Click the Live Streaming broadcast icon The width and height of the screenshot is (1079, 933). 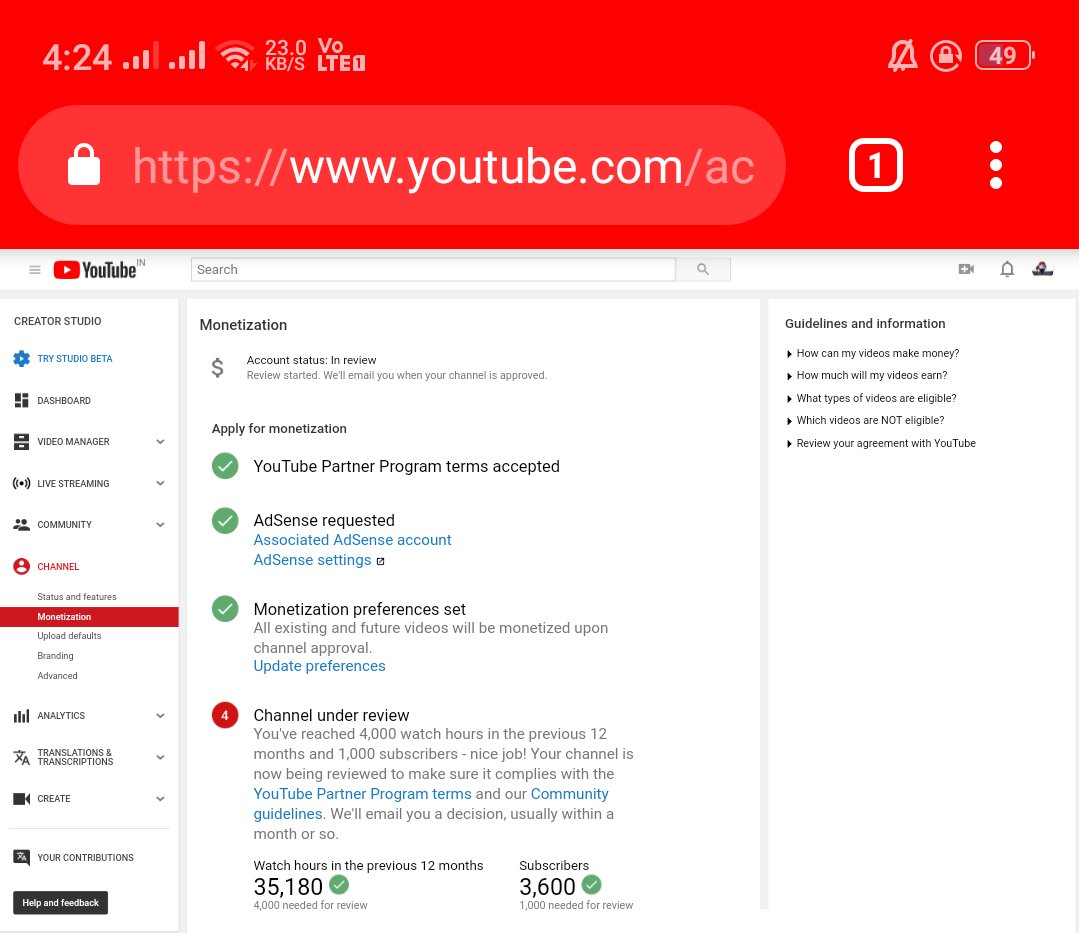pyautogui.click(x=21, y=483)
